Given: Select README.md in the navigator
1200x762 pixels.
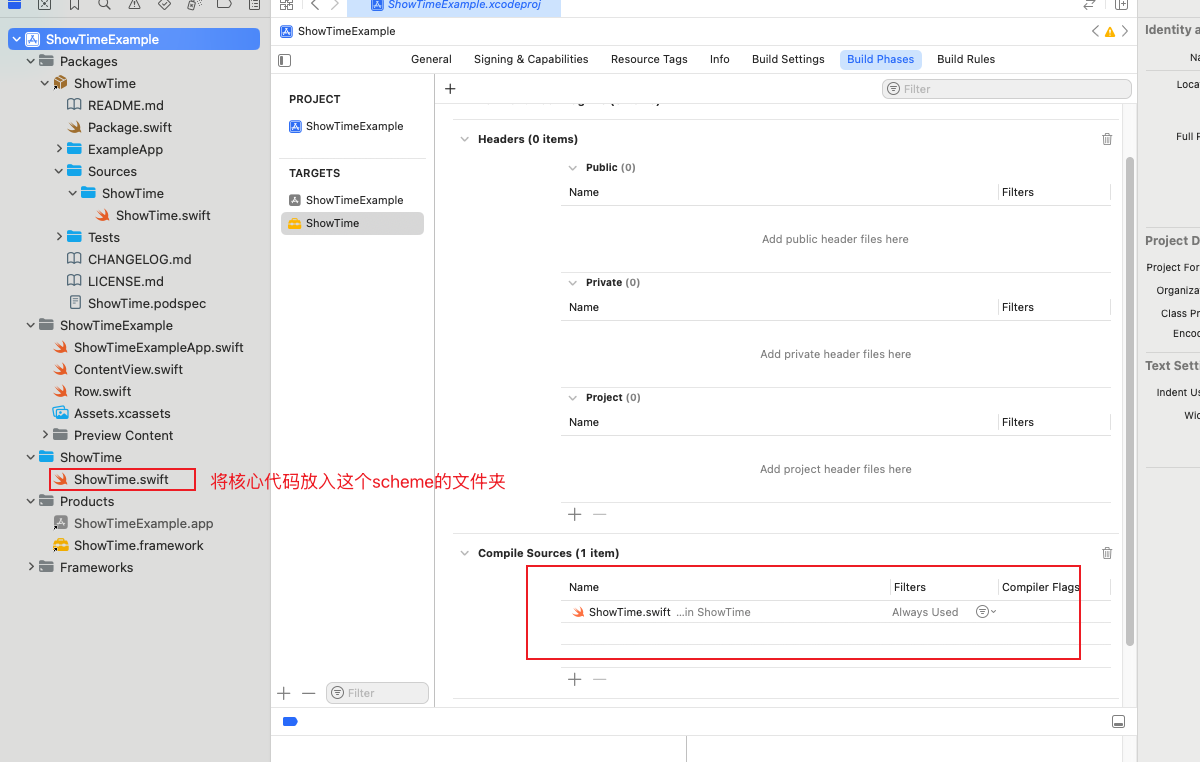Looking at the screenshot, I should click(126, 105).
